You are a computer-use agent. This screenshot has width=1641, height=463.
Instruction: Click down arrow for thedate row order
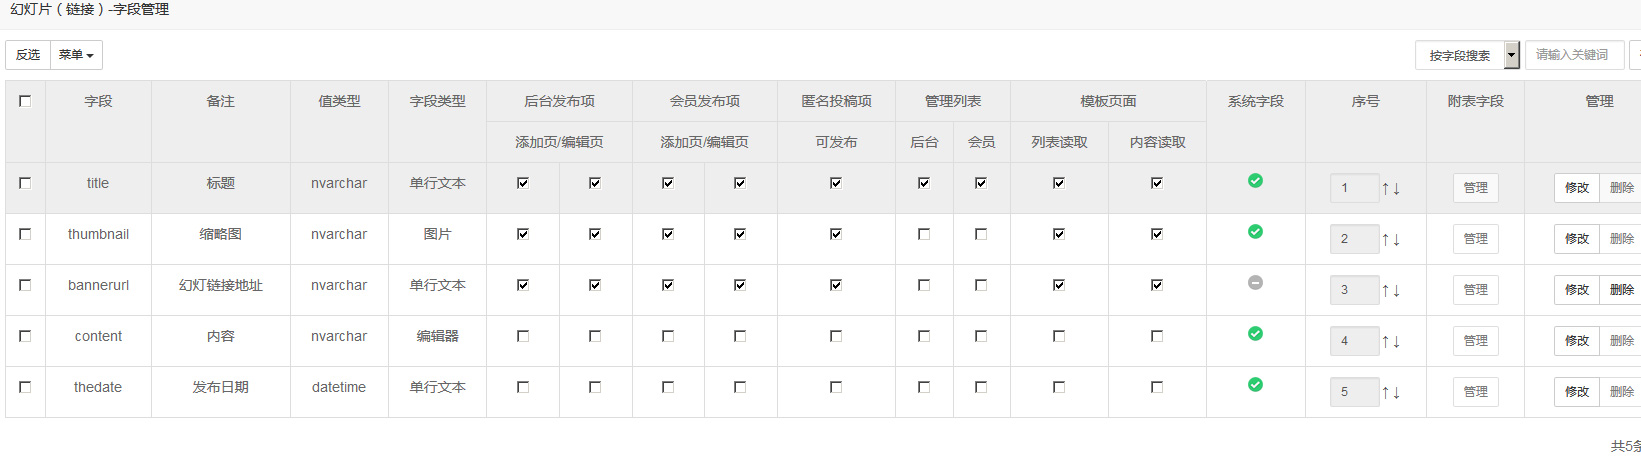pos(1396,392)
